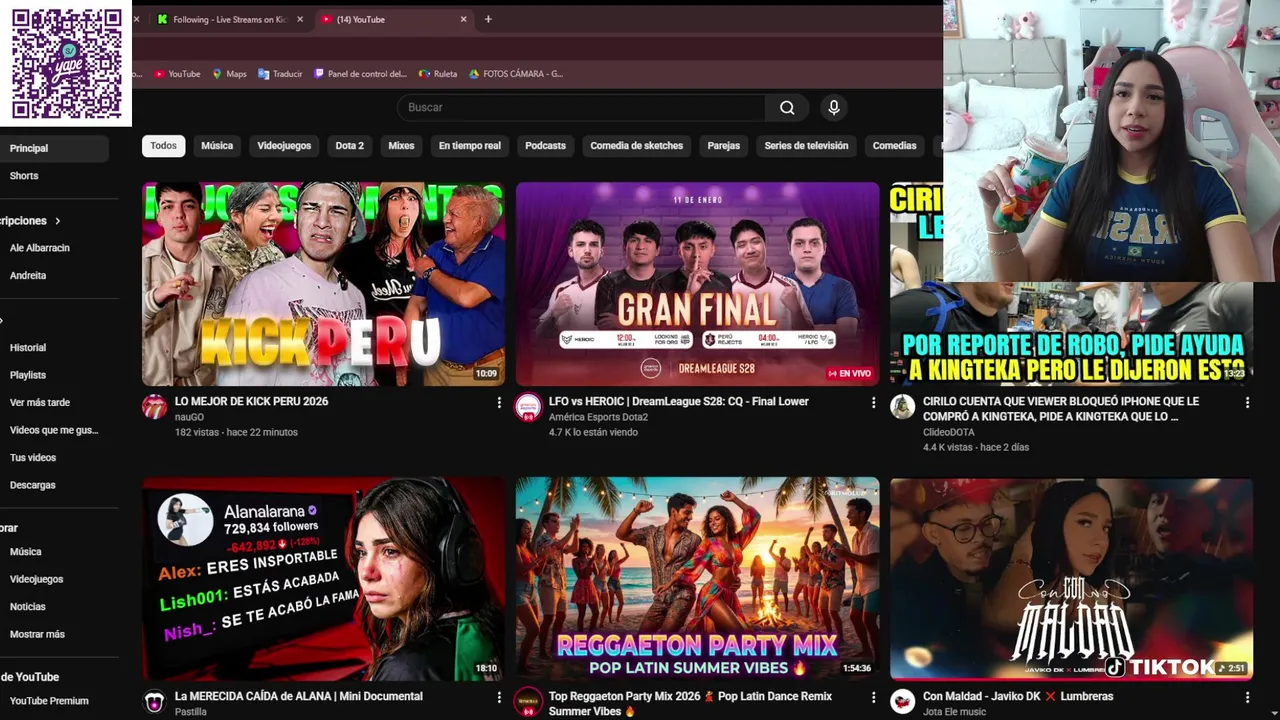The height and width of the screenshot is (720, 1280).
Task: Open Reggaeton mix channel avatar
Action: click(528, 701)
